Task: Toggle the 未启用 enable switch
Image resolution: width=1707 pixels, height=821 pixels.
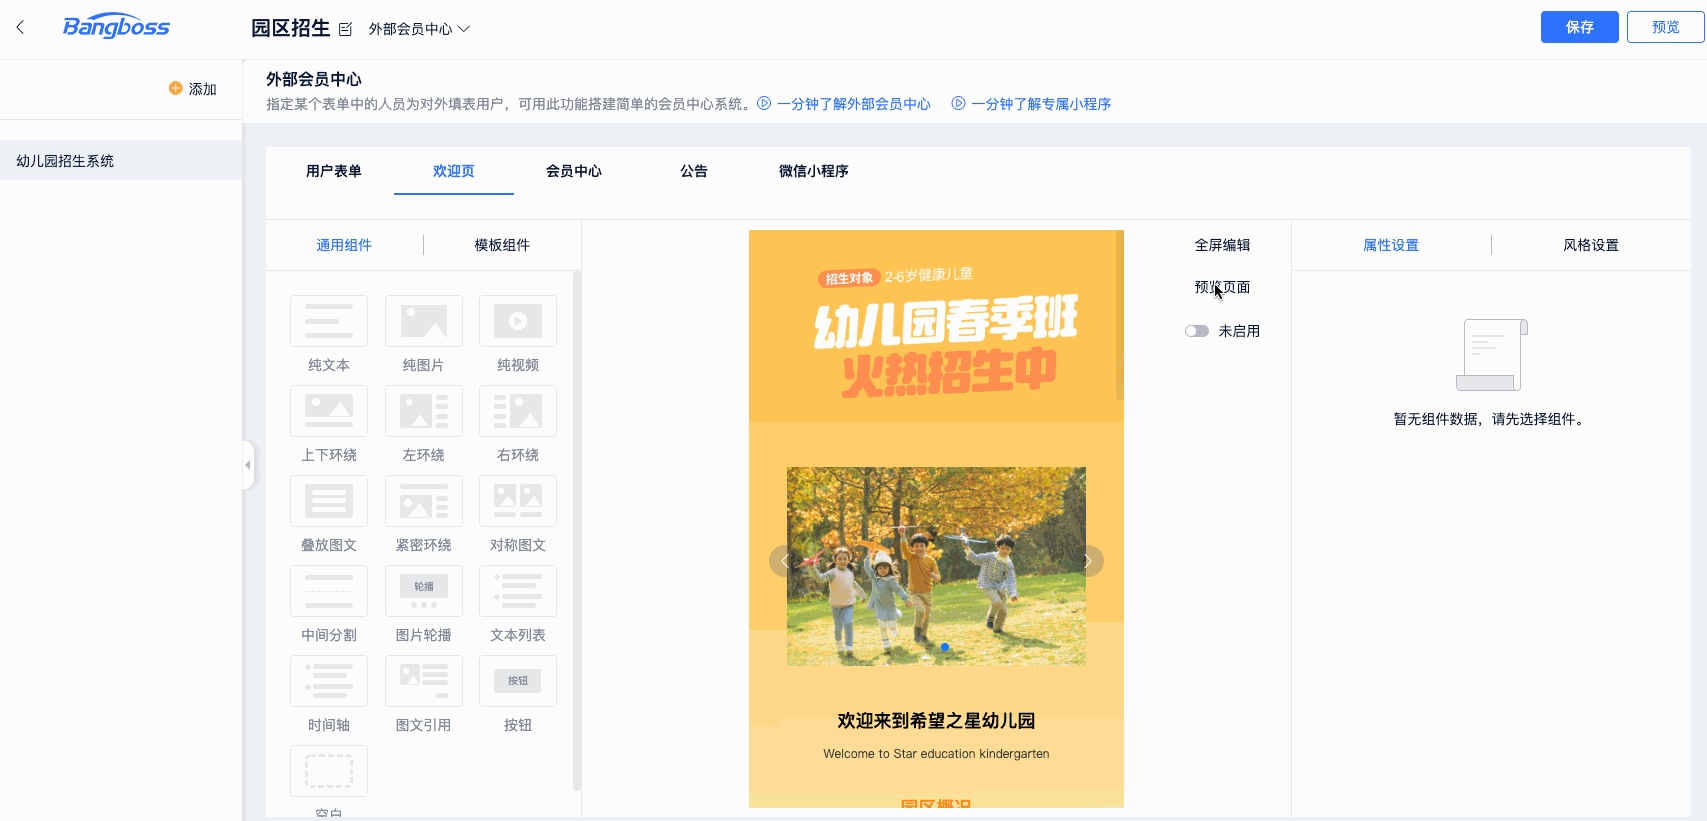Action: pos(1197,331)
